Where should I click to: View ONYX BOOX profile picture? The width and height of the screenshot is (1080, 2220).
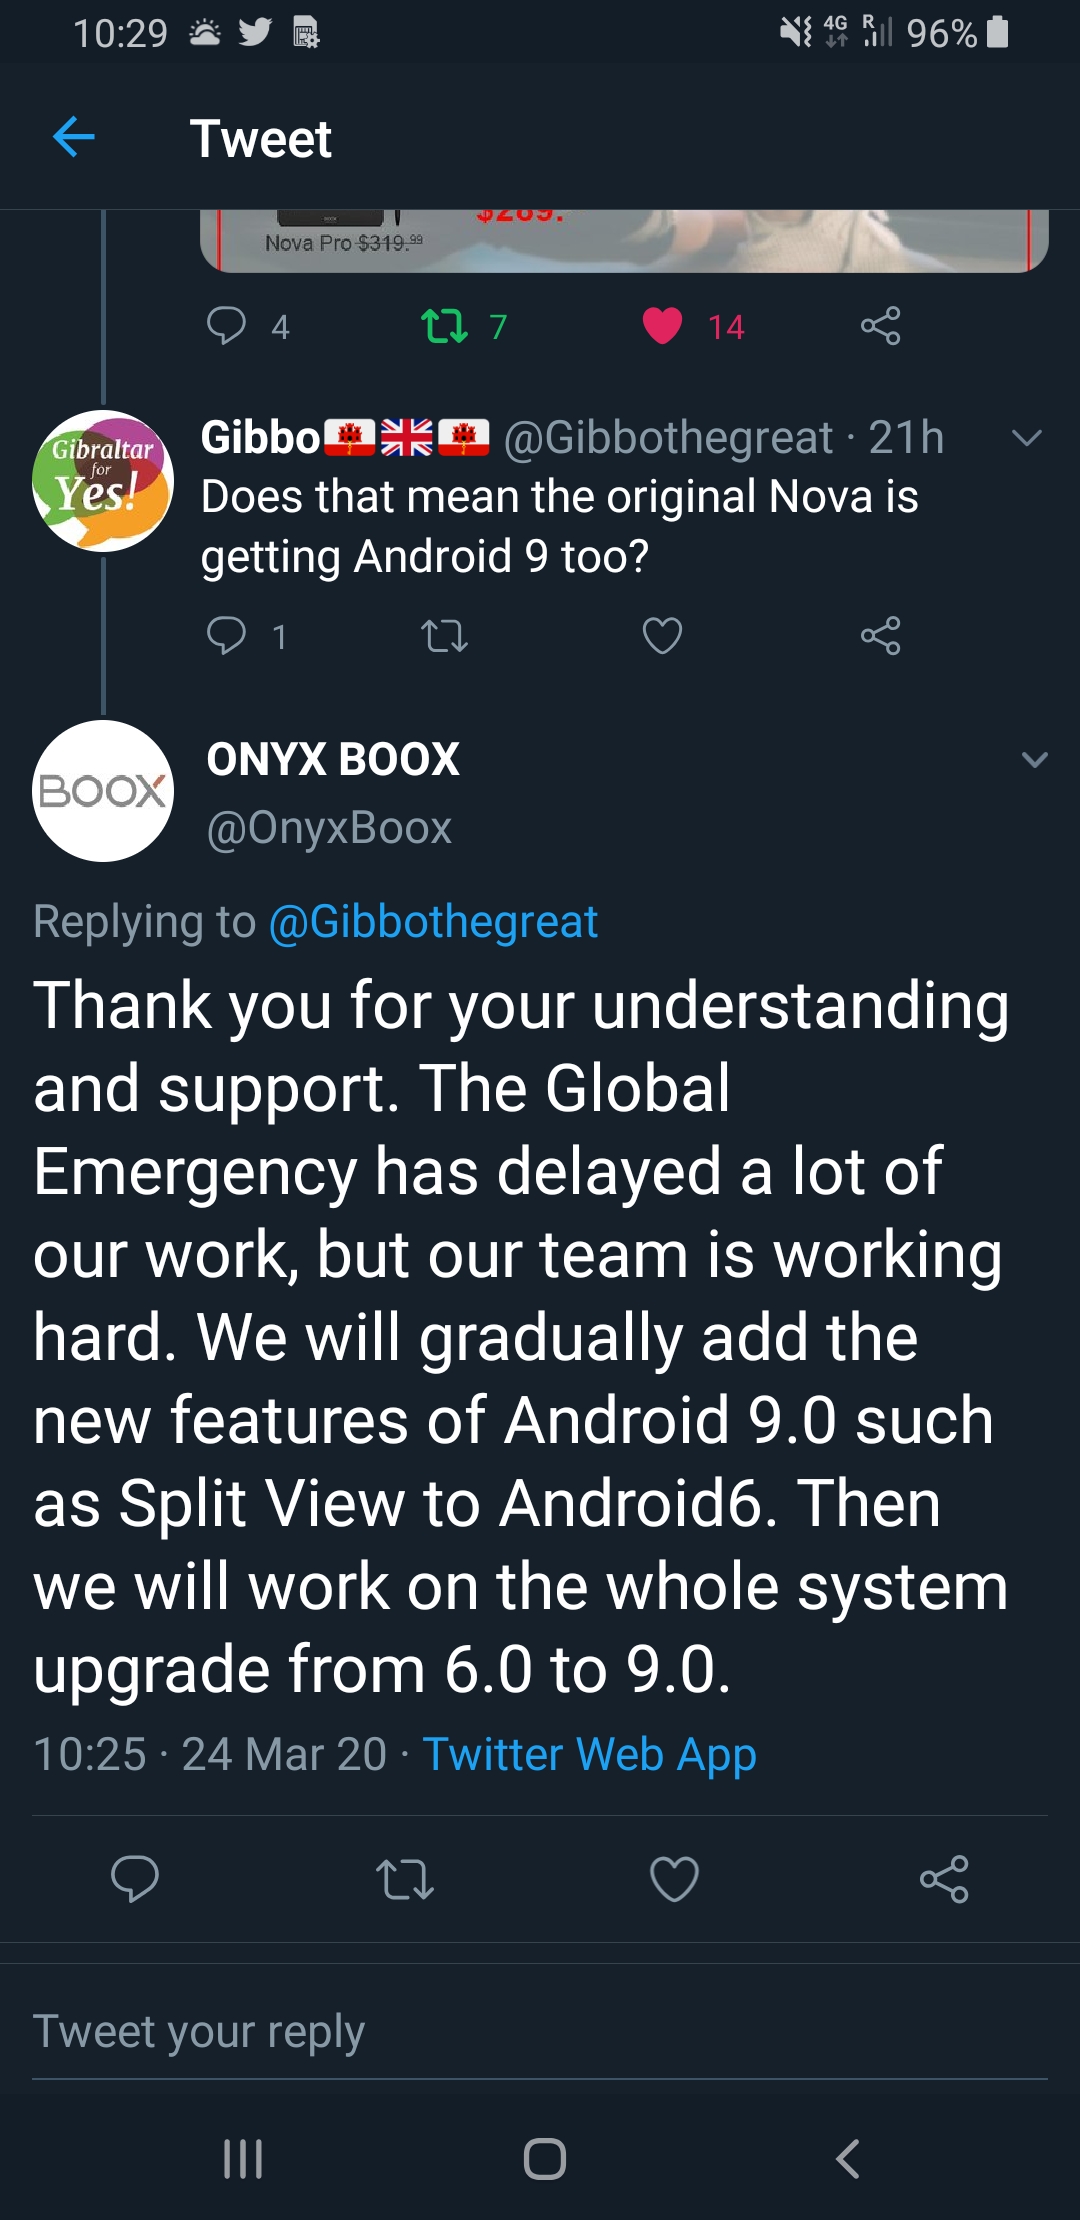click(x=103, y=791)
